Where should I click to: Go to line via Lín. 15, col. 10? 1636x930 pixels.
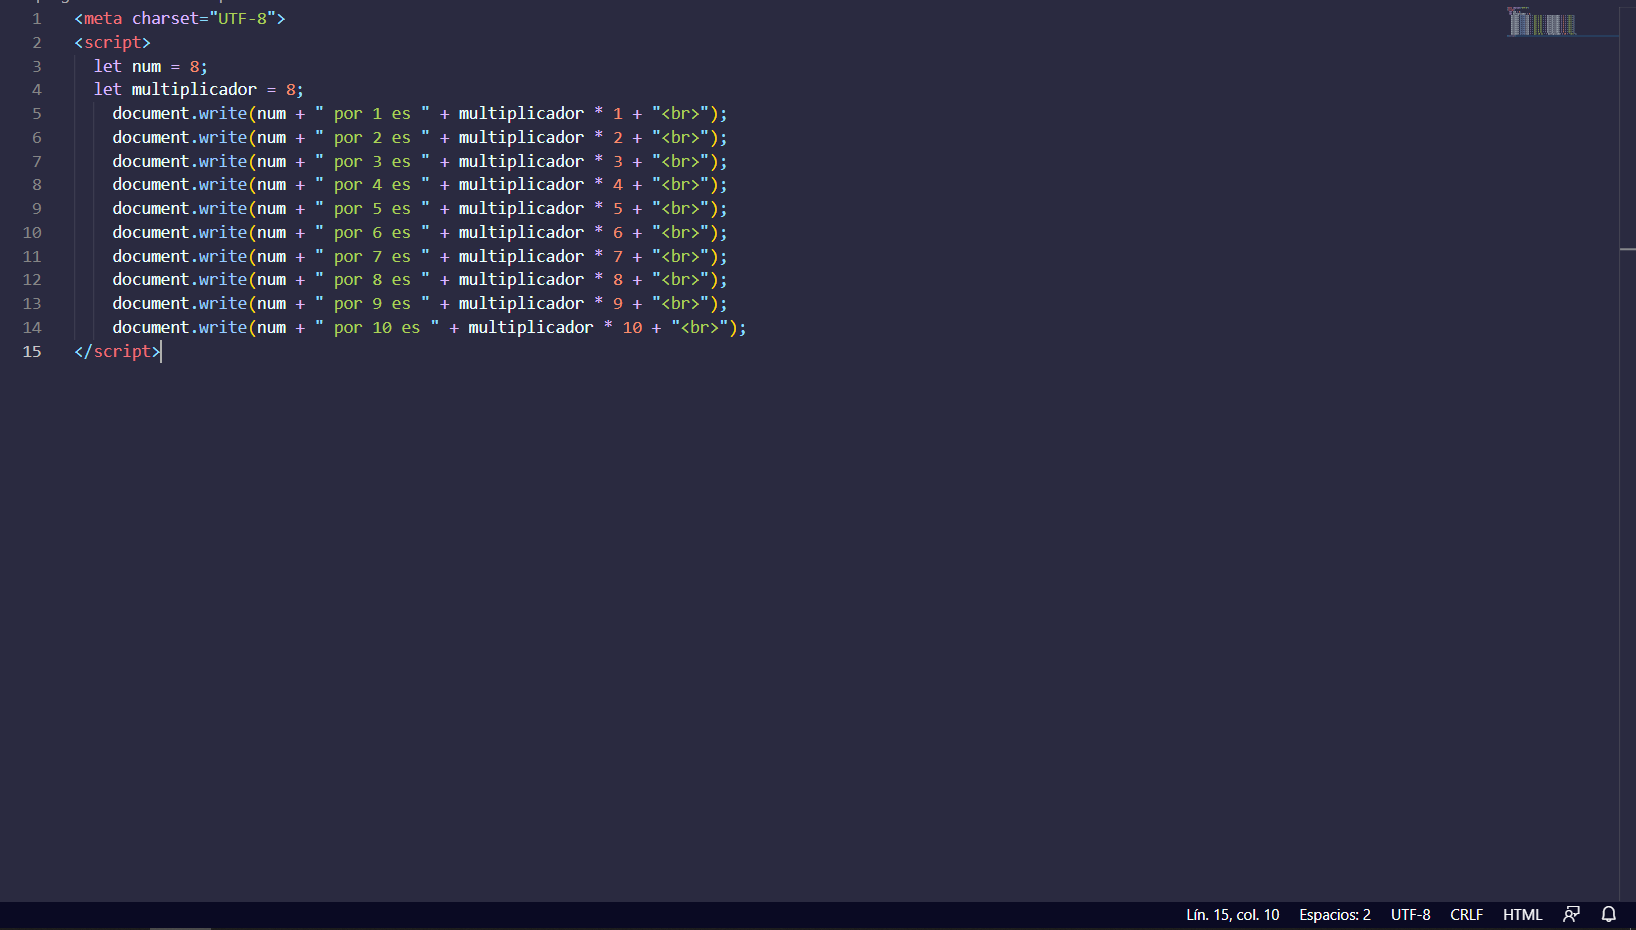pyautogui.click(x=1232, y=914)
